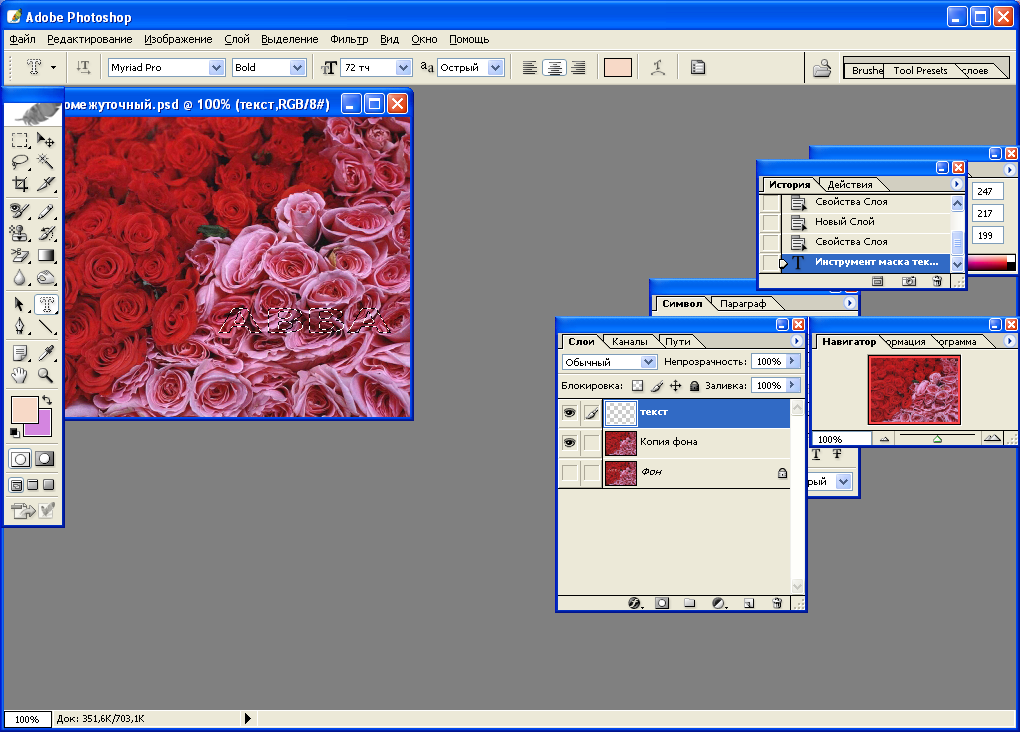
Task: Select the Gradient tool
Action: pos(46,256)
